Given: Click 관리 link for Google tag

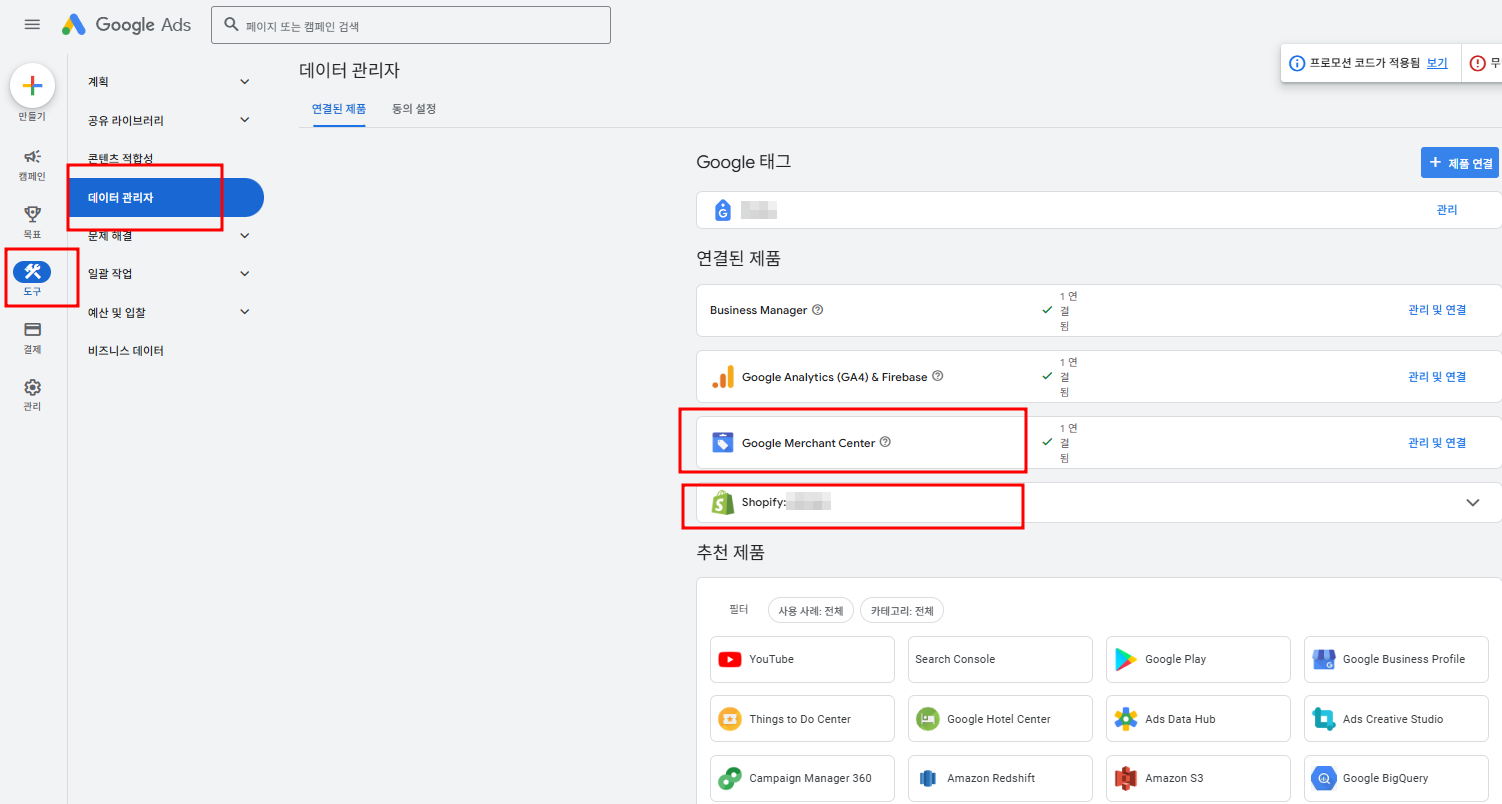Looking at the screenshot, I should [x=1447, y=210].
